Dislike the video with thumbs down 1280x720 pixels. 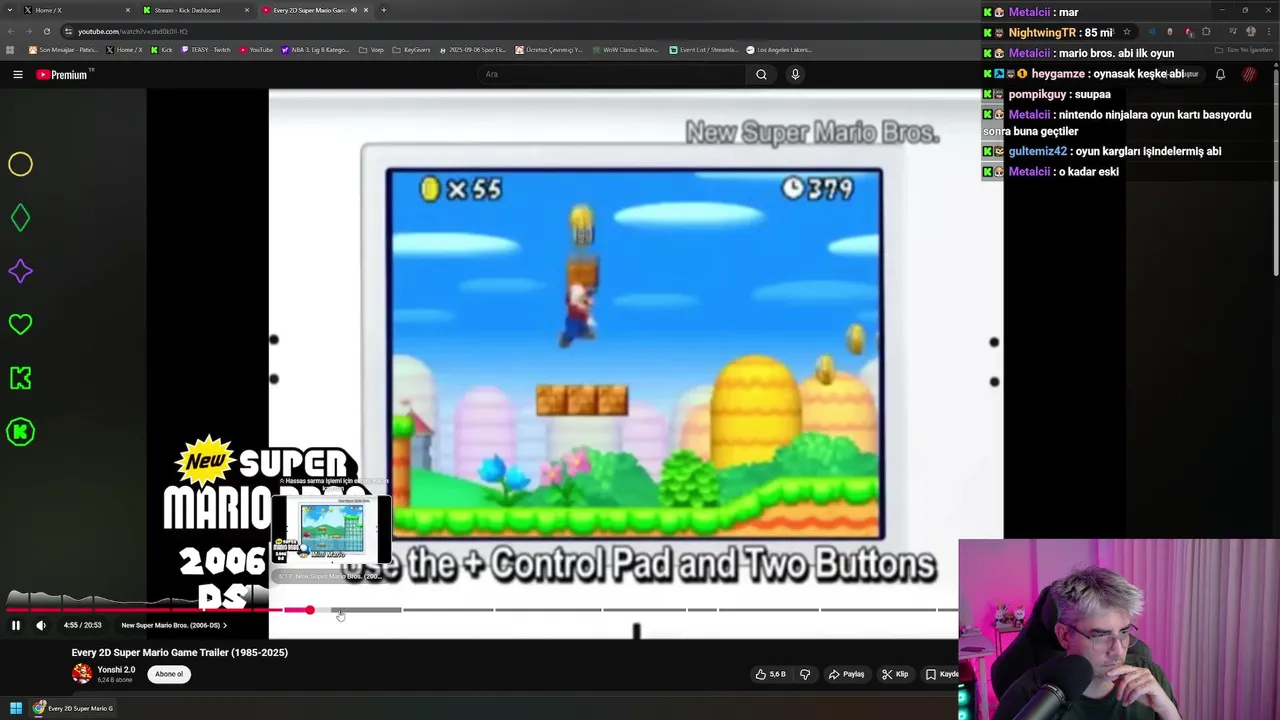[x=805, y=674]
